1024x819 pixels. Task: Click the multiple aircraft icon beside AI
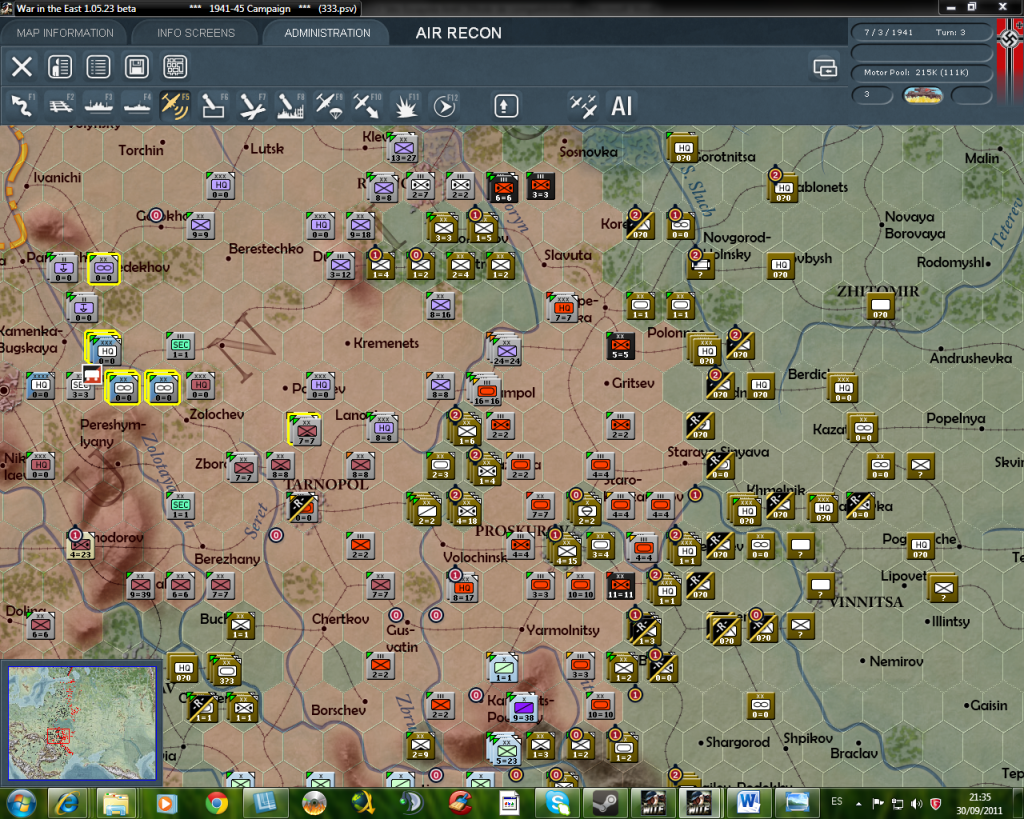[x=583, y=106]
